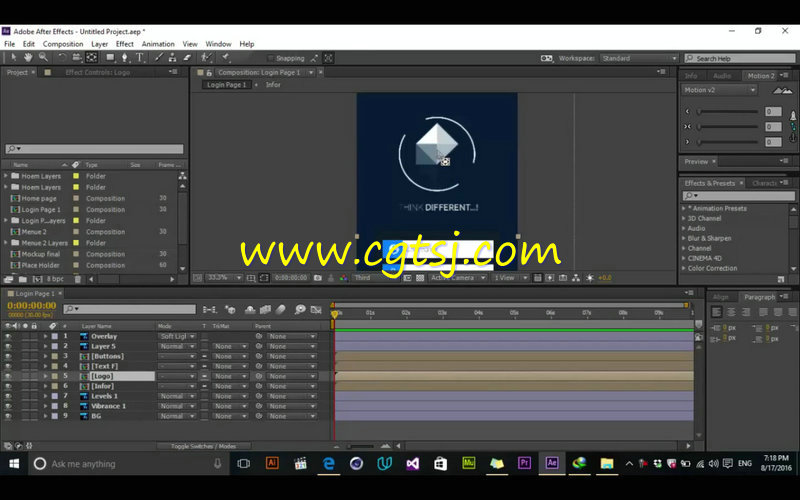800x500 pixels.
Task: Click Toggle Switches / Modes button
Action: point(204,446)
